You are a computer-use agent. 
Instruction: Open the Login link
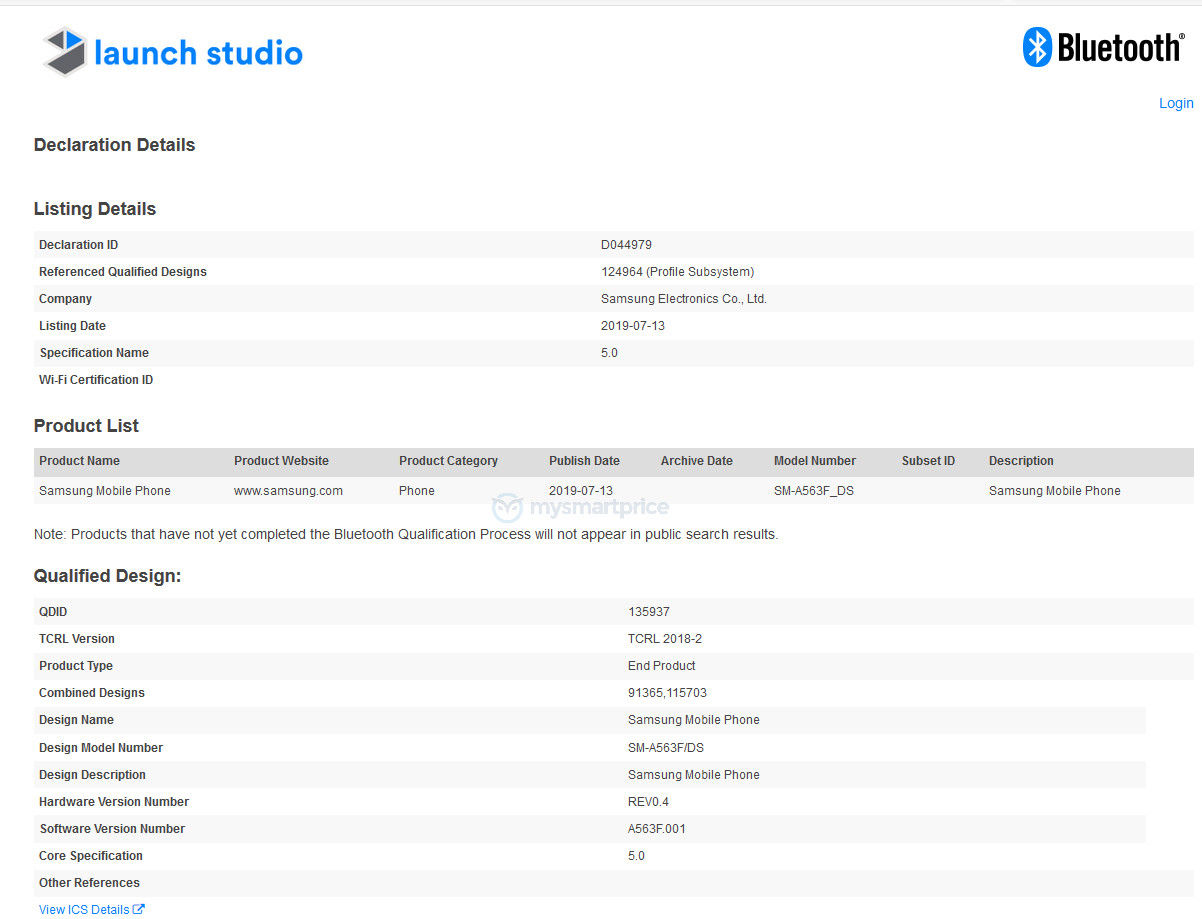coord(1176,103)
